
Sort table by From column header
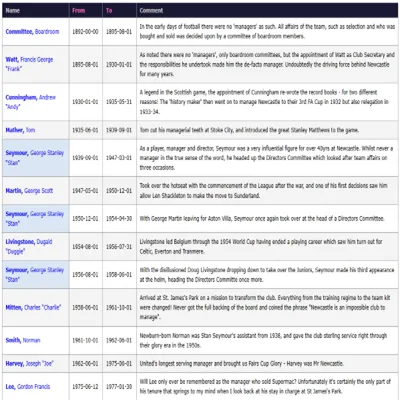[79, 10]
